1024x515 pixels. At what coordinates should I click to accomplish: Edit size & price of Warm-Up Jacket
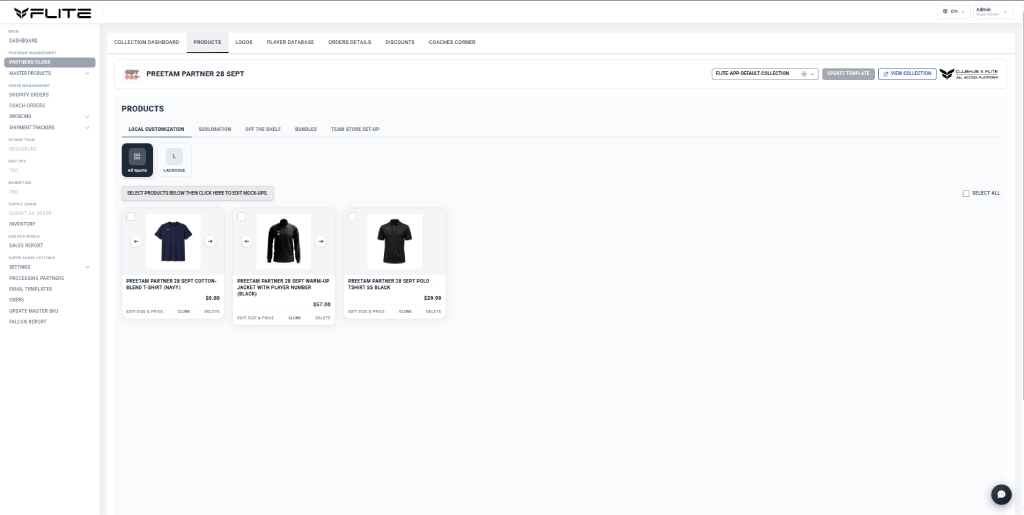[255, 318]
